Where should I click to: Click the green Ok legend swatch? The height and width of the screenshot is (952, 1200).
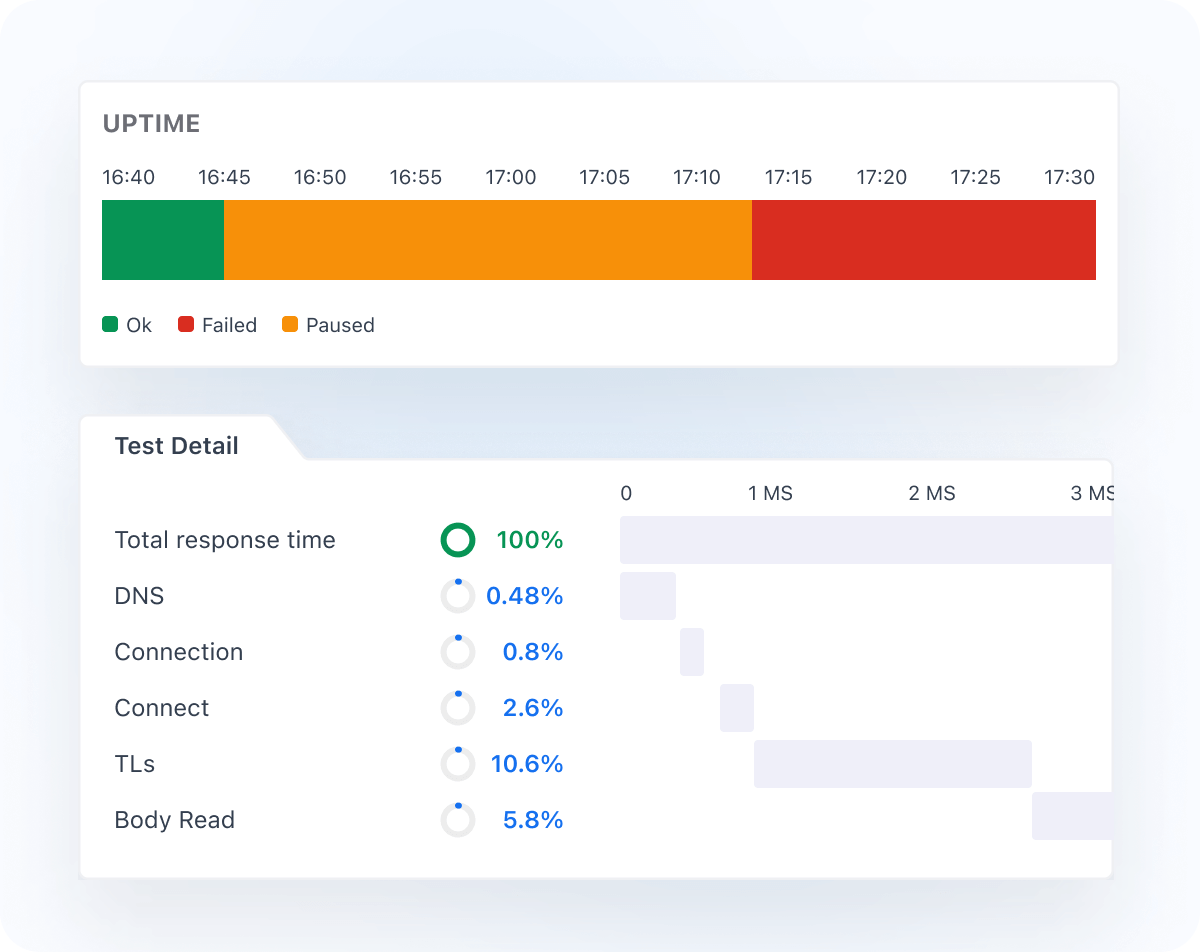110,325
